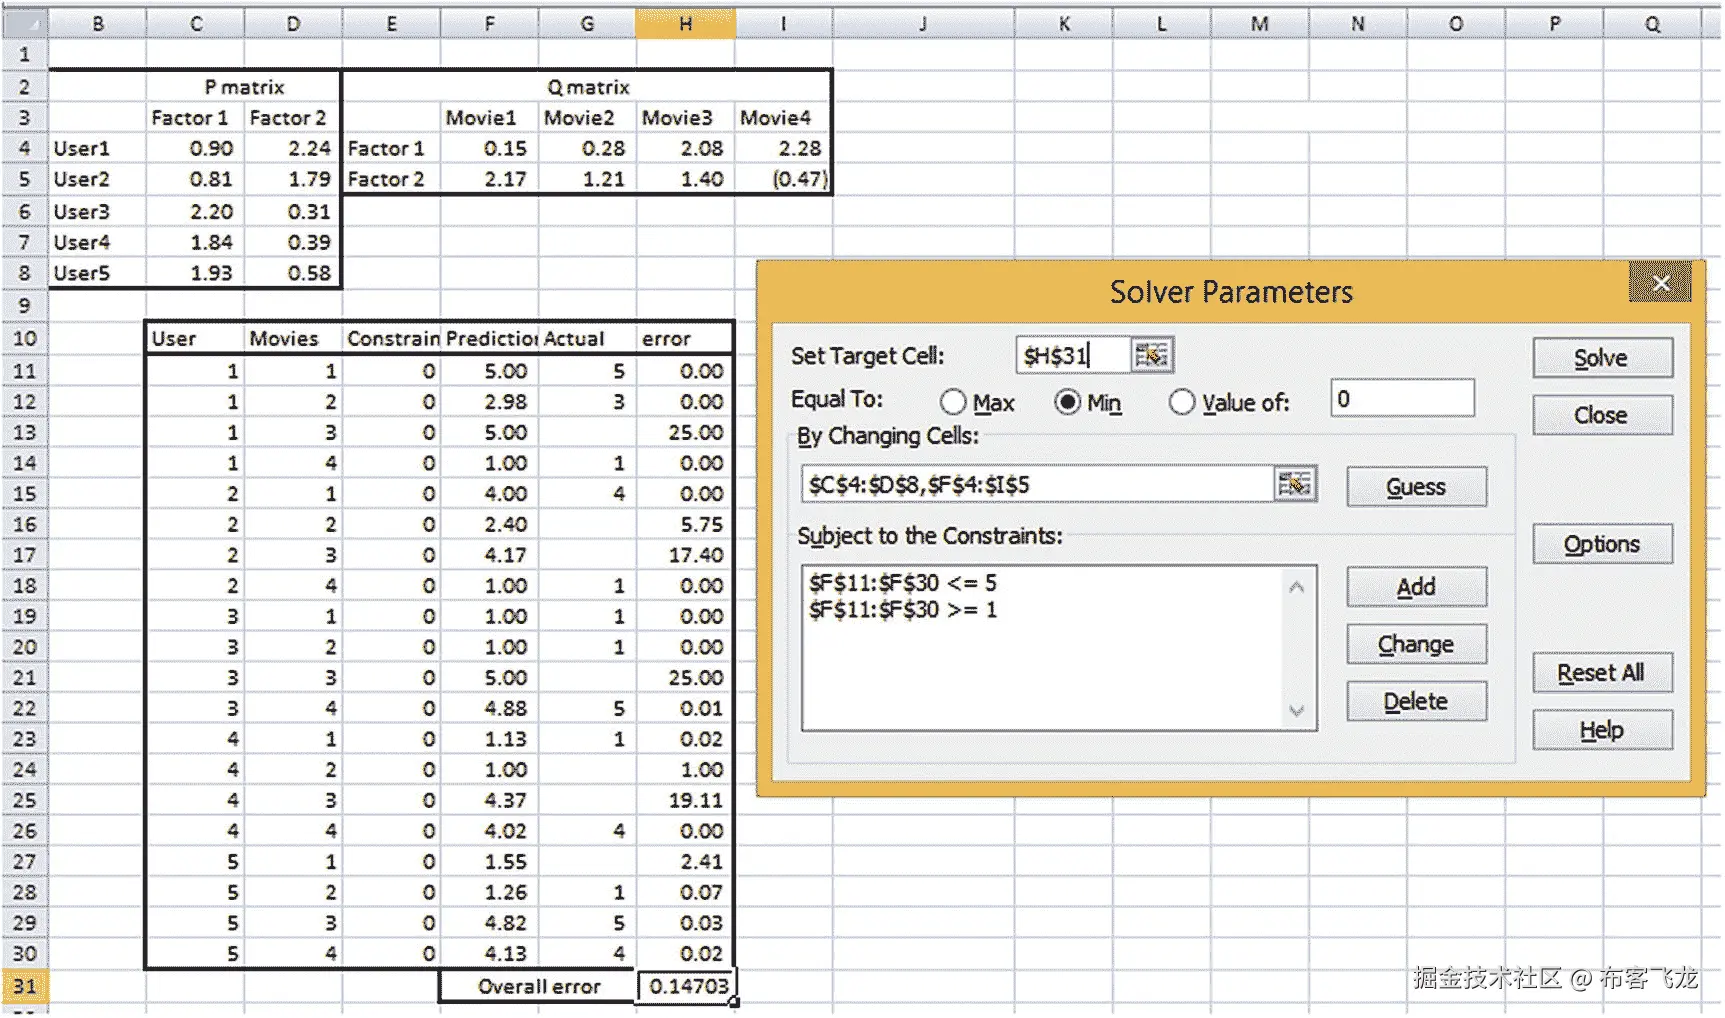Click the Target Cell range selector icon
The height and width of the screenshot is (1018, 1725).
(x=1152, y=355)
